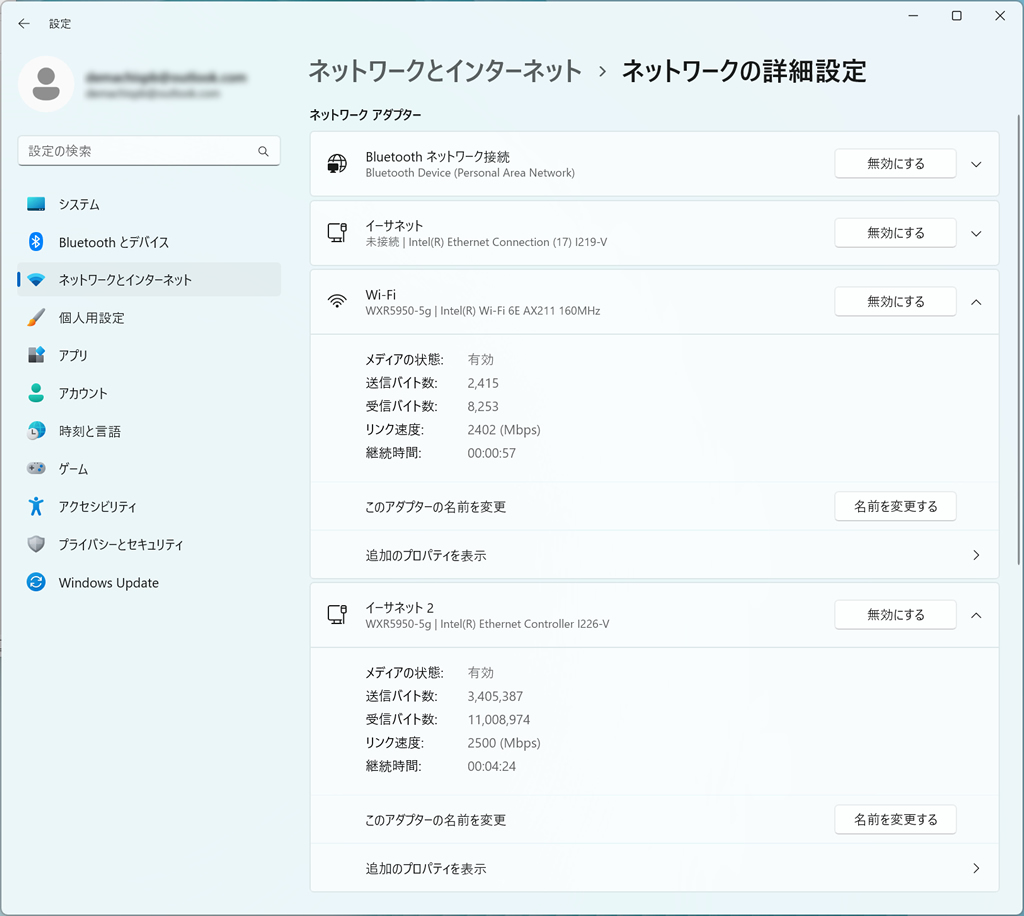This screenshot has width=1024, height=916.
Task: Collapse the Wi-Fi adapter details chevron
Action: (976, 302)
